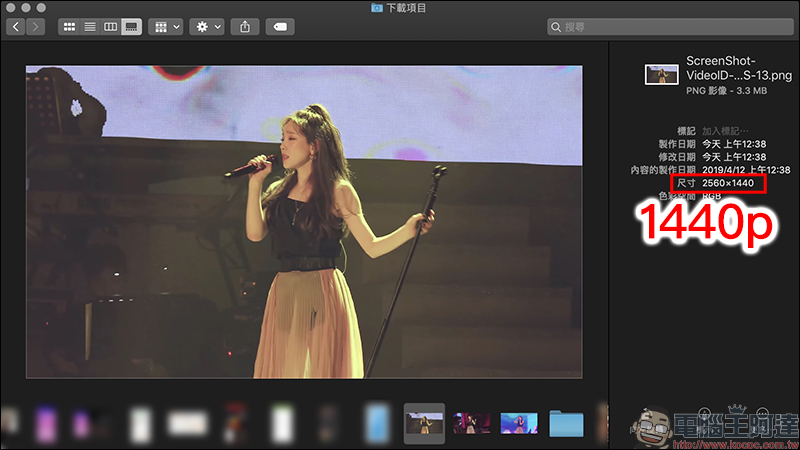Open the gear action menu

click(x=209, y=26)
